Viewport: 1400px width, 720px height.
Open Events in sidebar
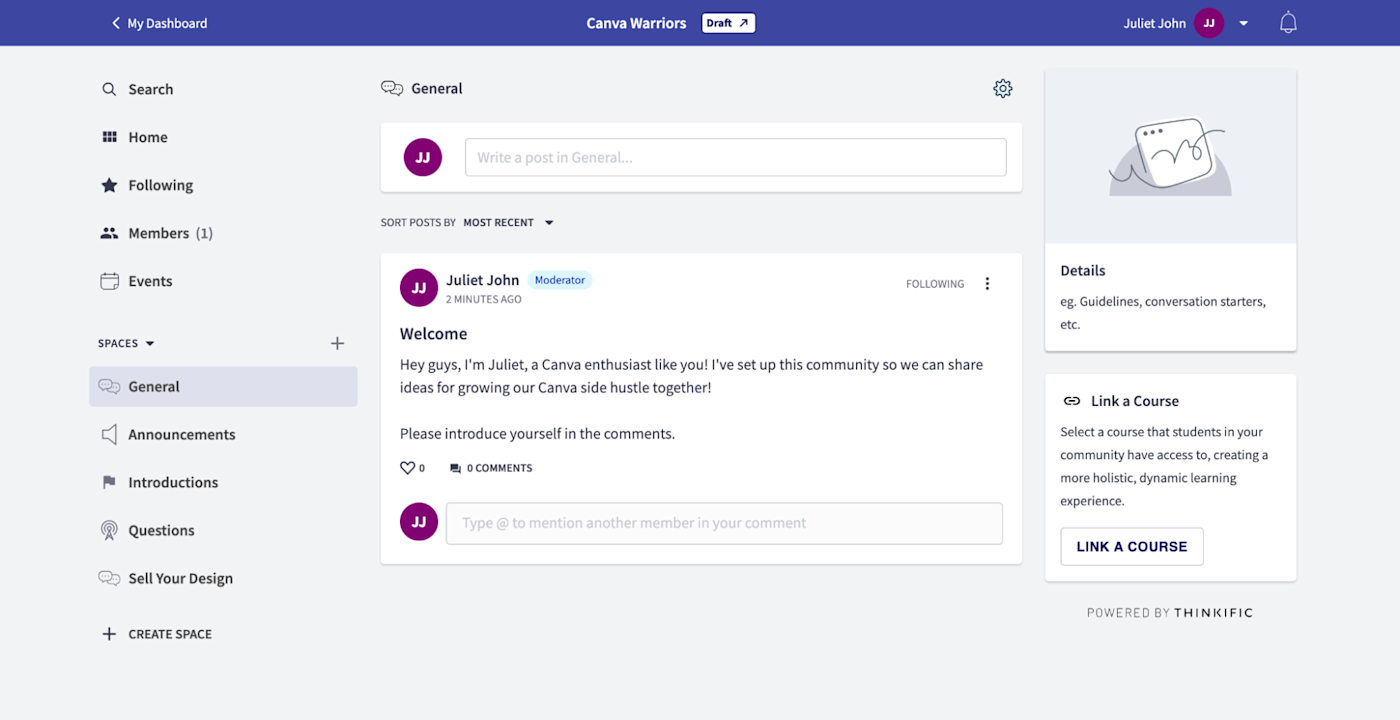pyautogui.click(x=150, y=281)
